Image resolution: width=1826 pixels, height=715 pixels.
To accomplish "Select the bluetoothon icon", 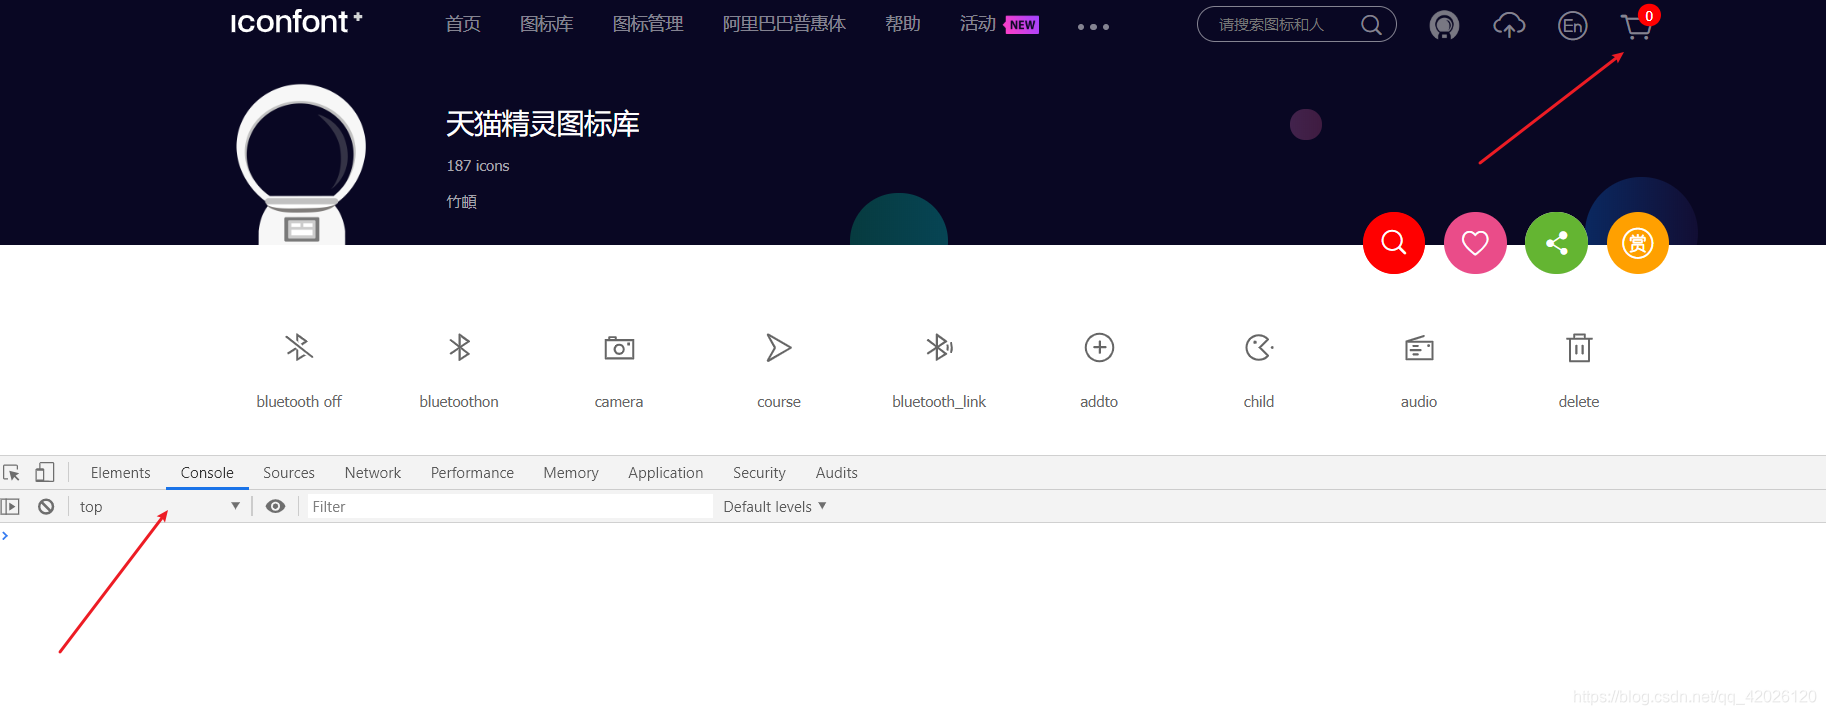I will pyautogui.click(x=459, y=347).
